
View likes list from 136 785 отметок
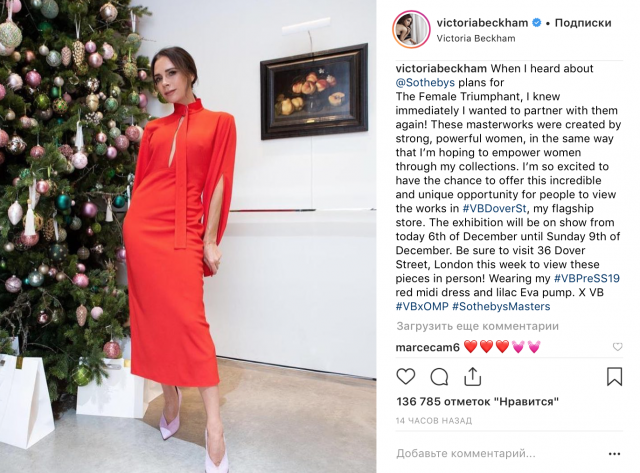point(477,402)
